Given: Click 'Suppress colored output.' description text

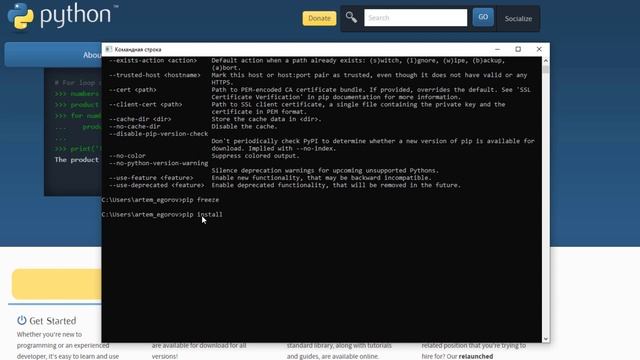Looking at the screenshot, I should (x=255, y=156).
